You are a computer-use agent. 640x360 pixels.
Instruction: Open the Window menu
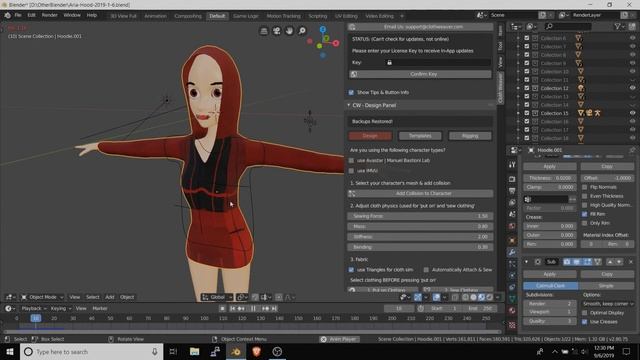(72, 15)
